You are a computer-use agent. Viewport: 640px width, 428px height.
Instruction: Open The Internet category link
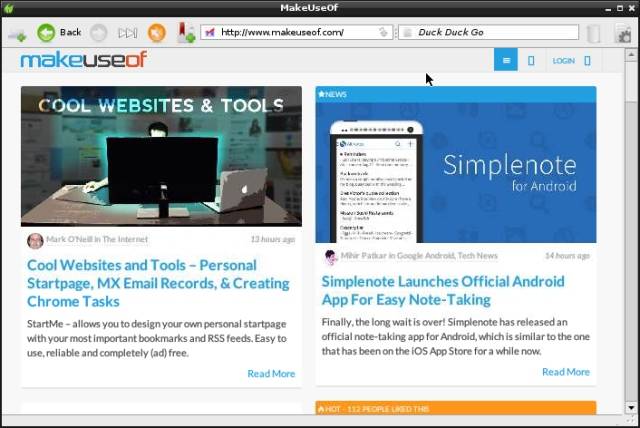pos(125,239)
